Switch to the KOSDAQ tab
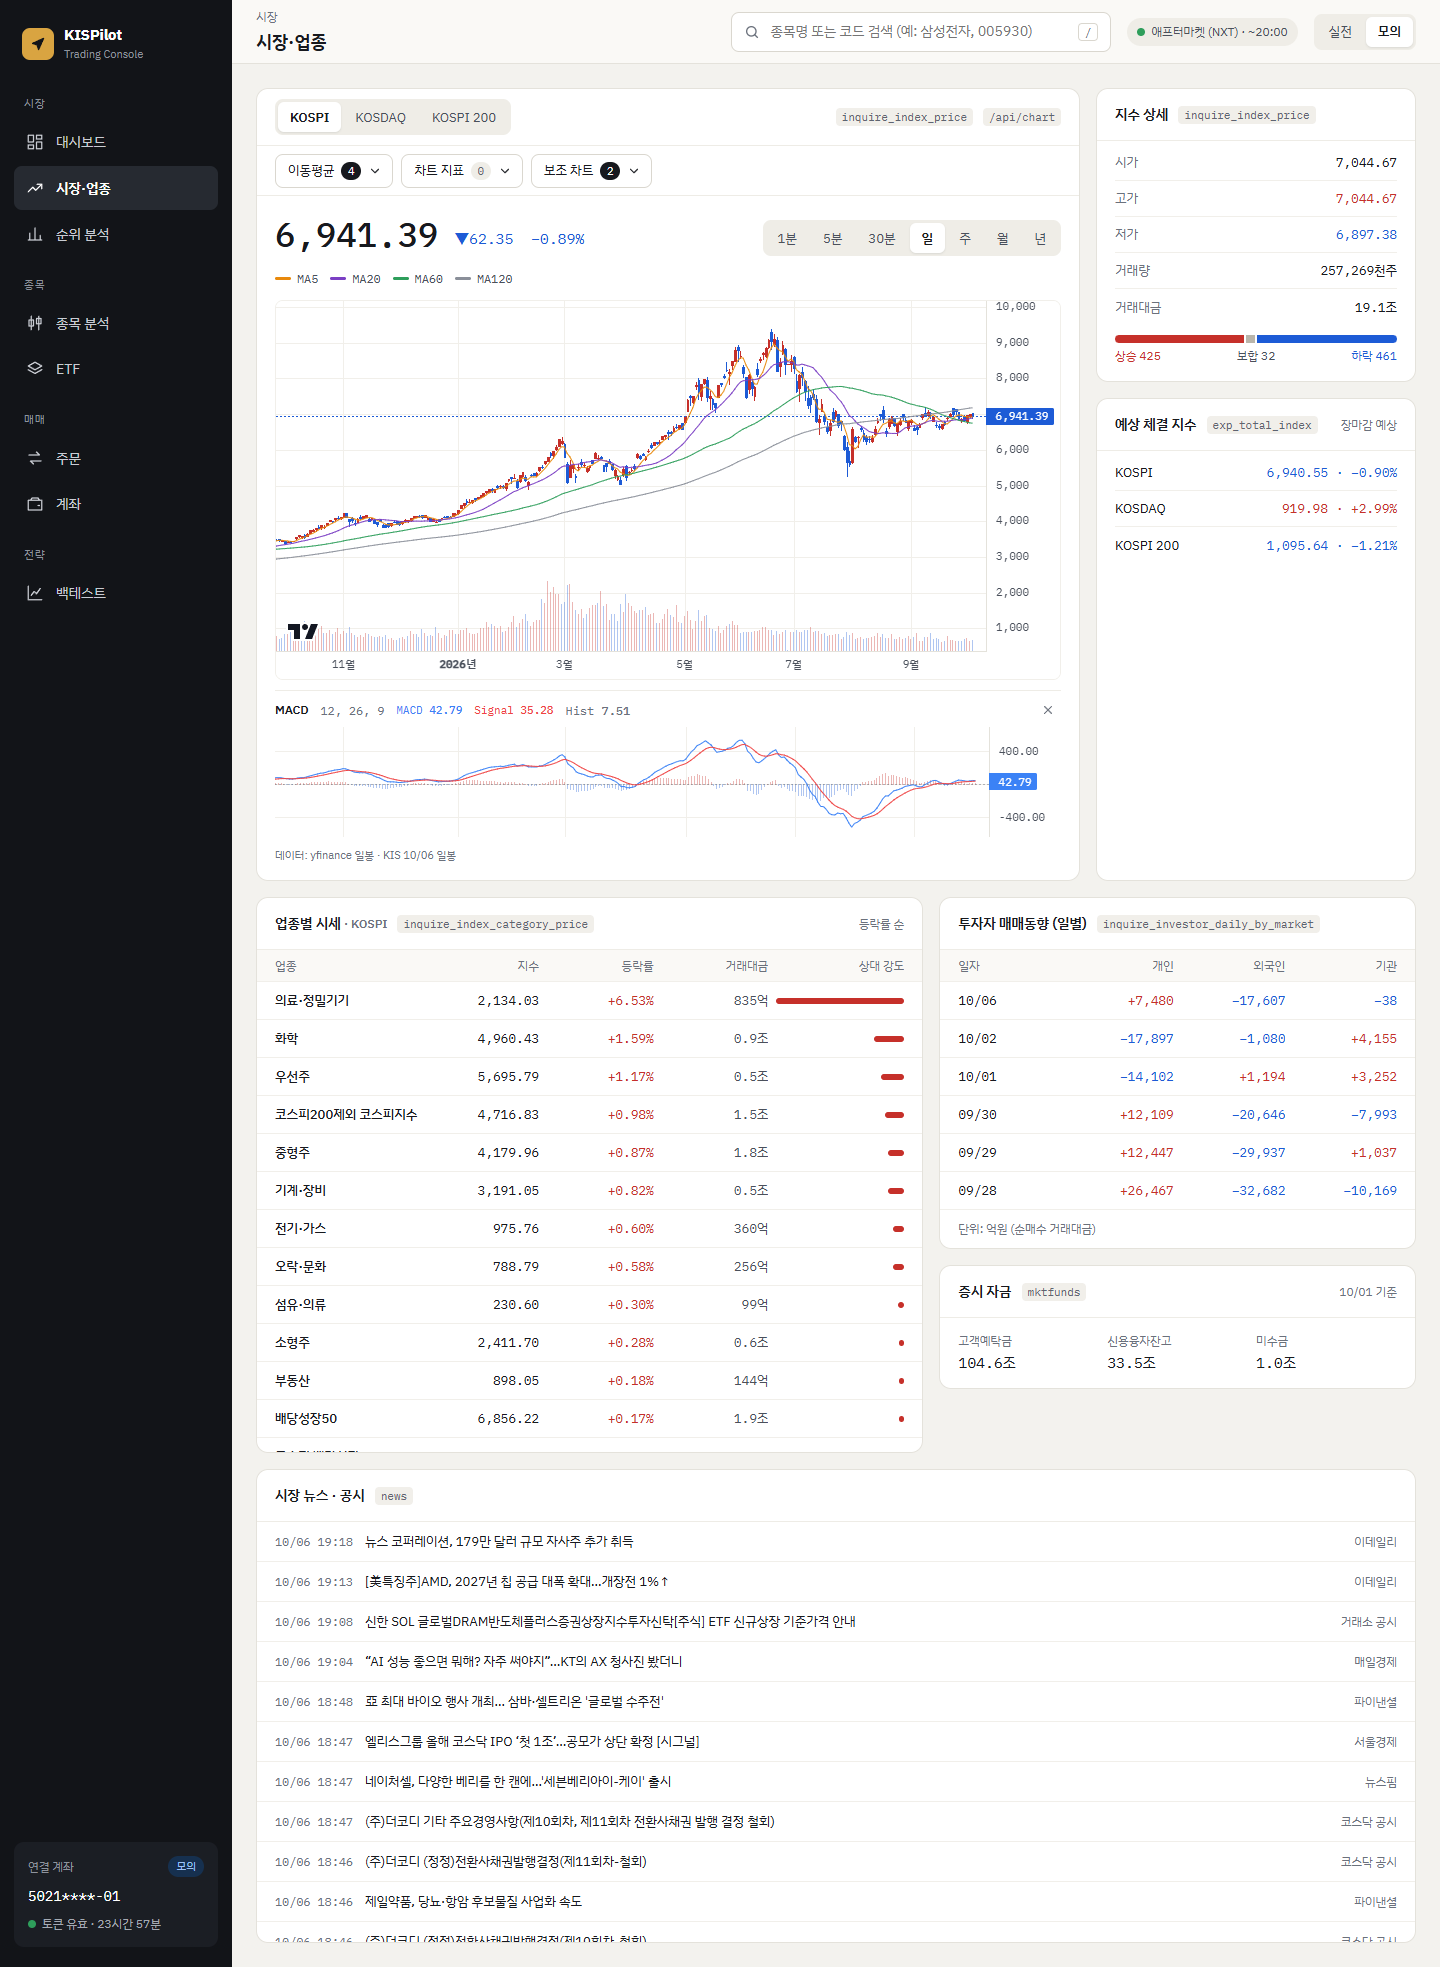Viewport: 1440px width, 1967px height. coord(381,117)
